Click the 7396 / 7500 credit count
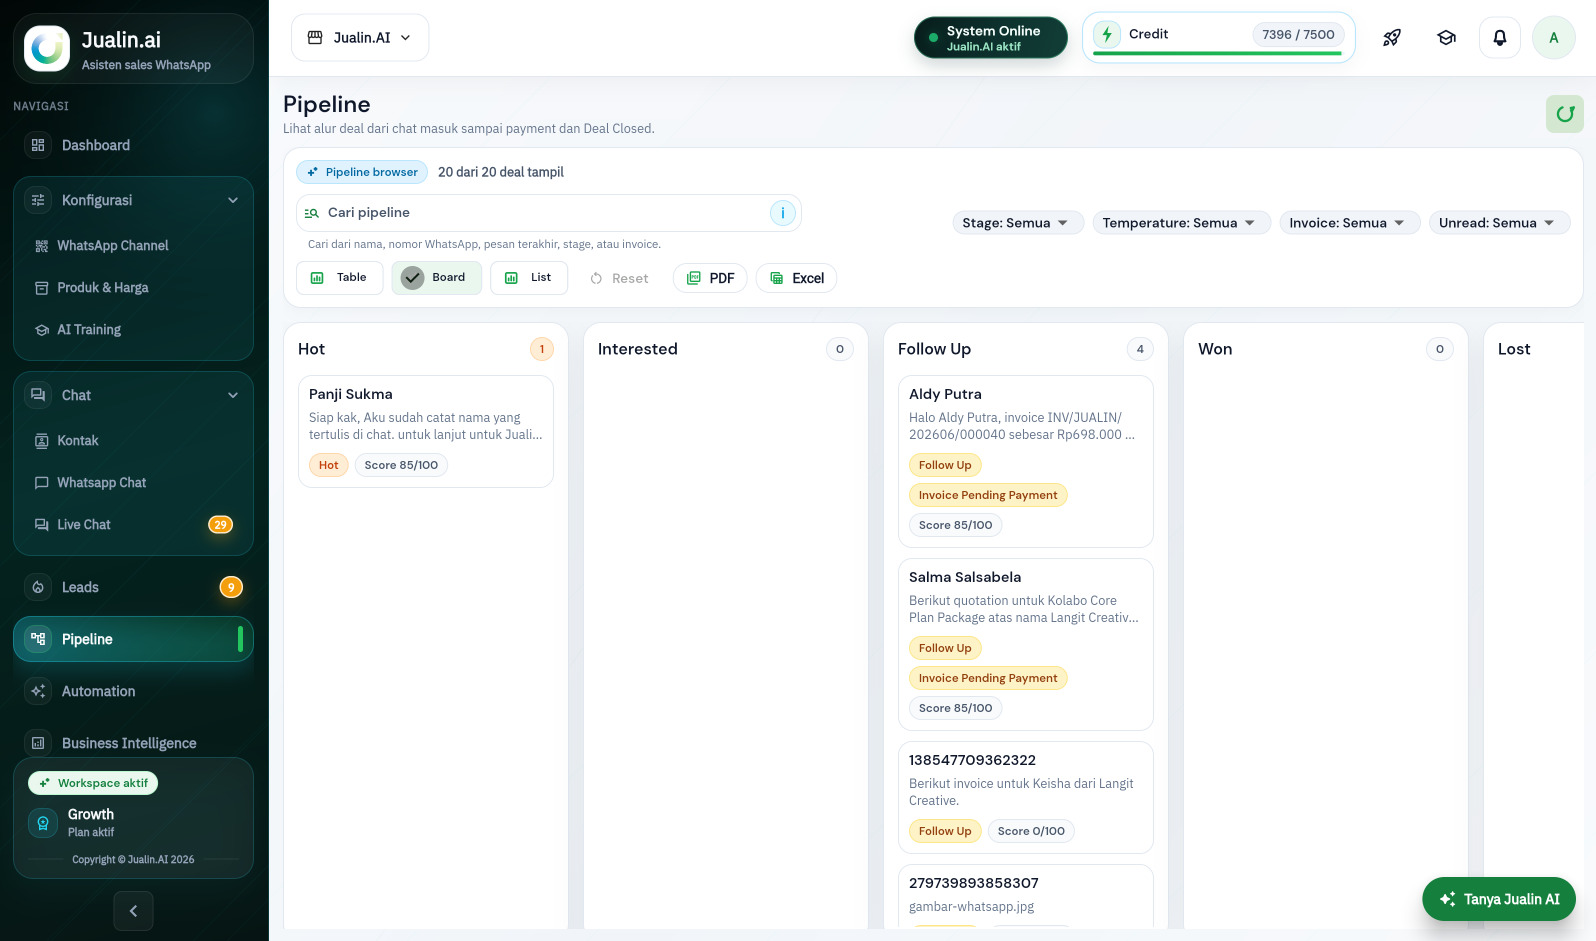1596x941 pixels. point(1298,34)
